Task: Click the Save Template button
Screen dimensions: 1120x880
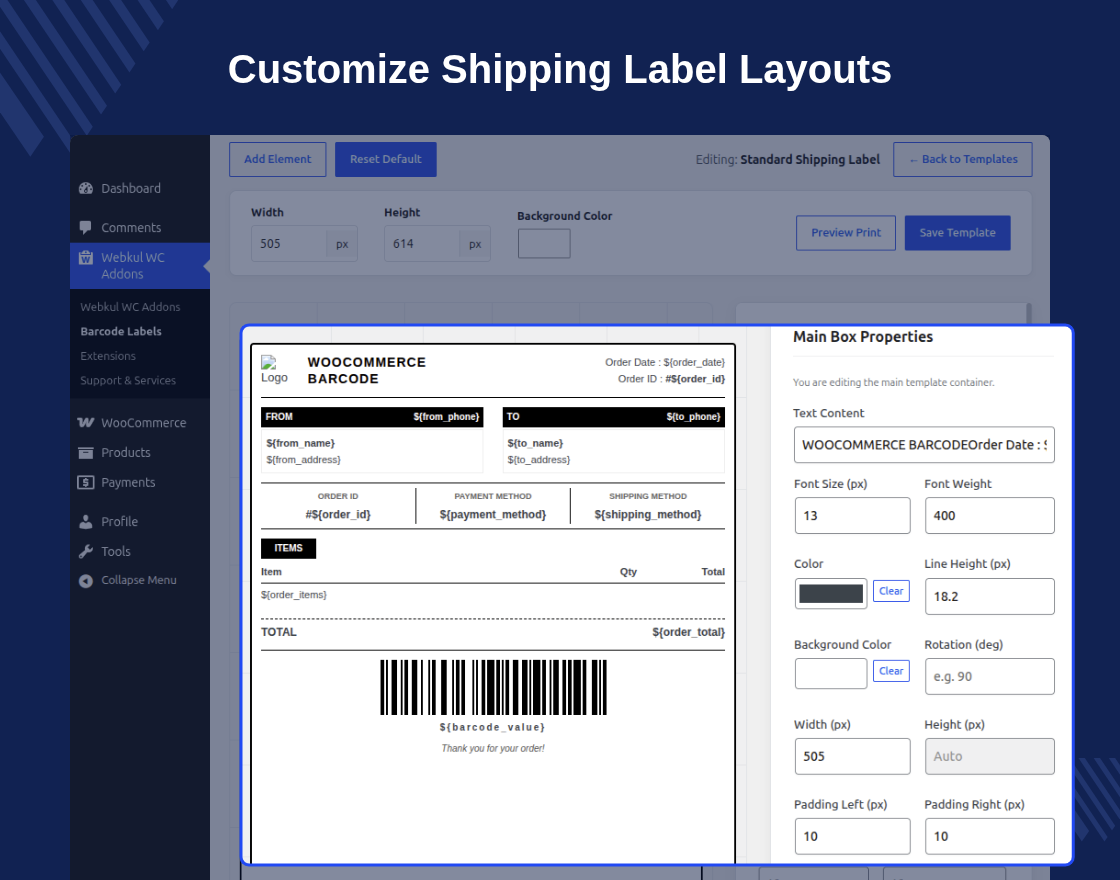Action: coord(957,233)
